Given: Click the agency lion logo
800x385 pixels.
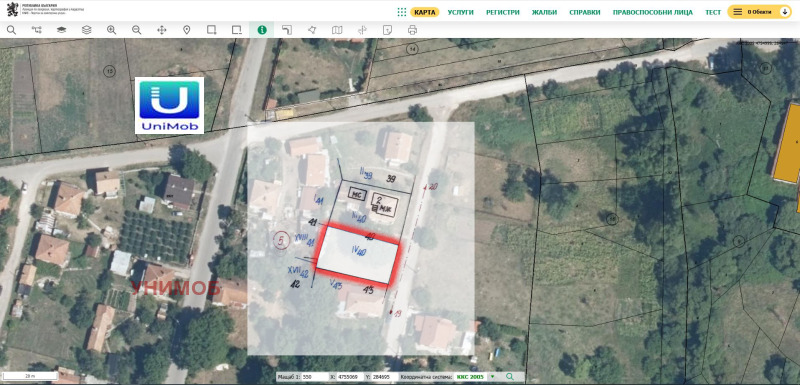Looking at the screenshot, I should coord(13,10).
